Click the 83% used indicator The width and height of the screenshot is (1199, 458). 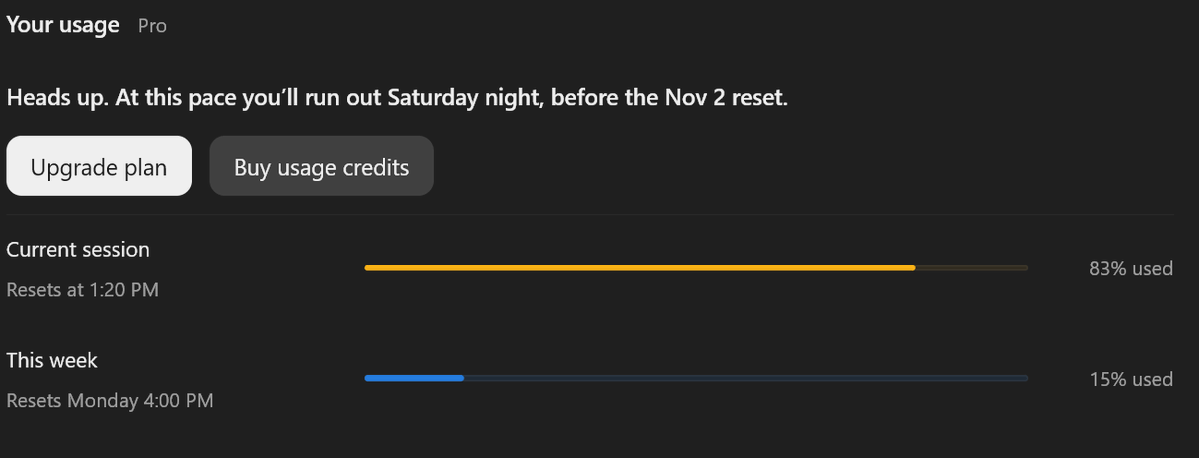1131,268
